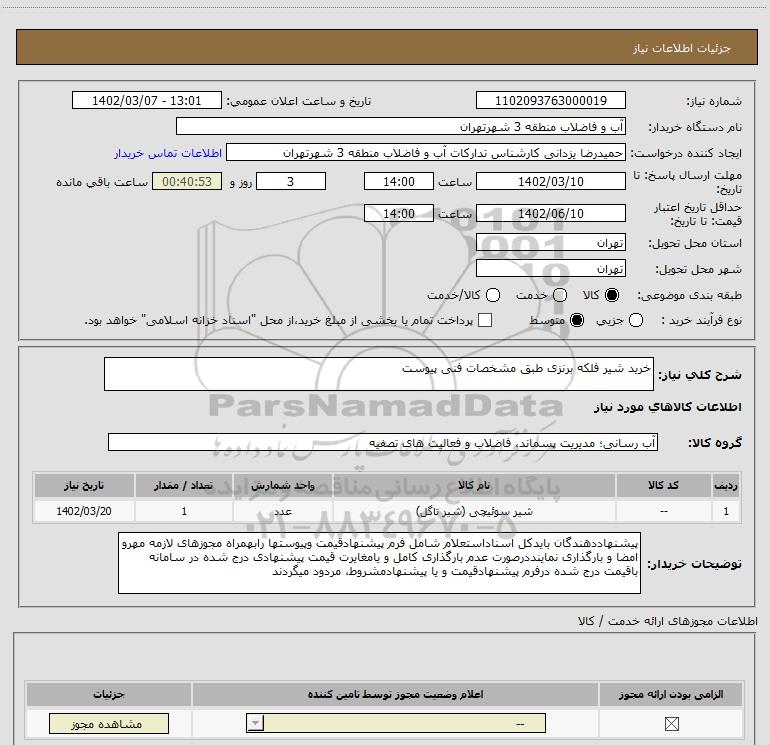The height and width of the screenshot is (745, 770).
Task: Click the تاریخ نیاز column header
Action: [84, 485]
